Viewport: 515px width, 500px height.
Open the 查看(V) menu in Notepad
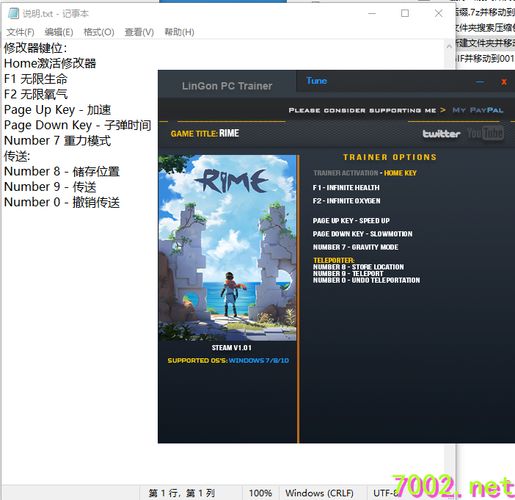pos(139,32)
